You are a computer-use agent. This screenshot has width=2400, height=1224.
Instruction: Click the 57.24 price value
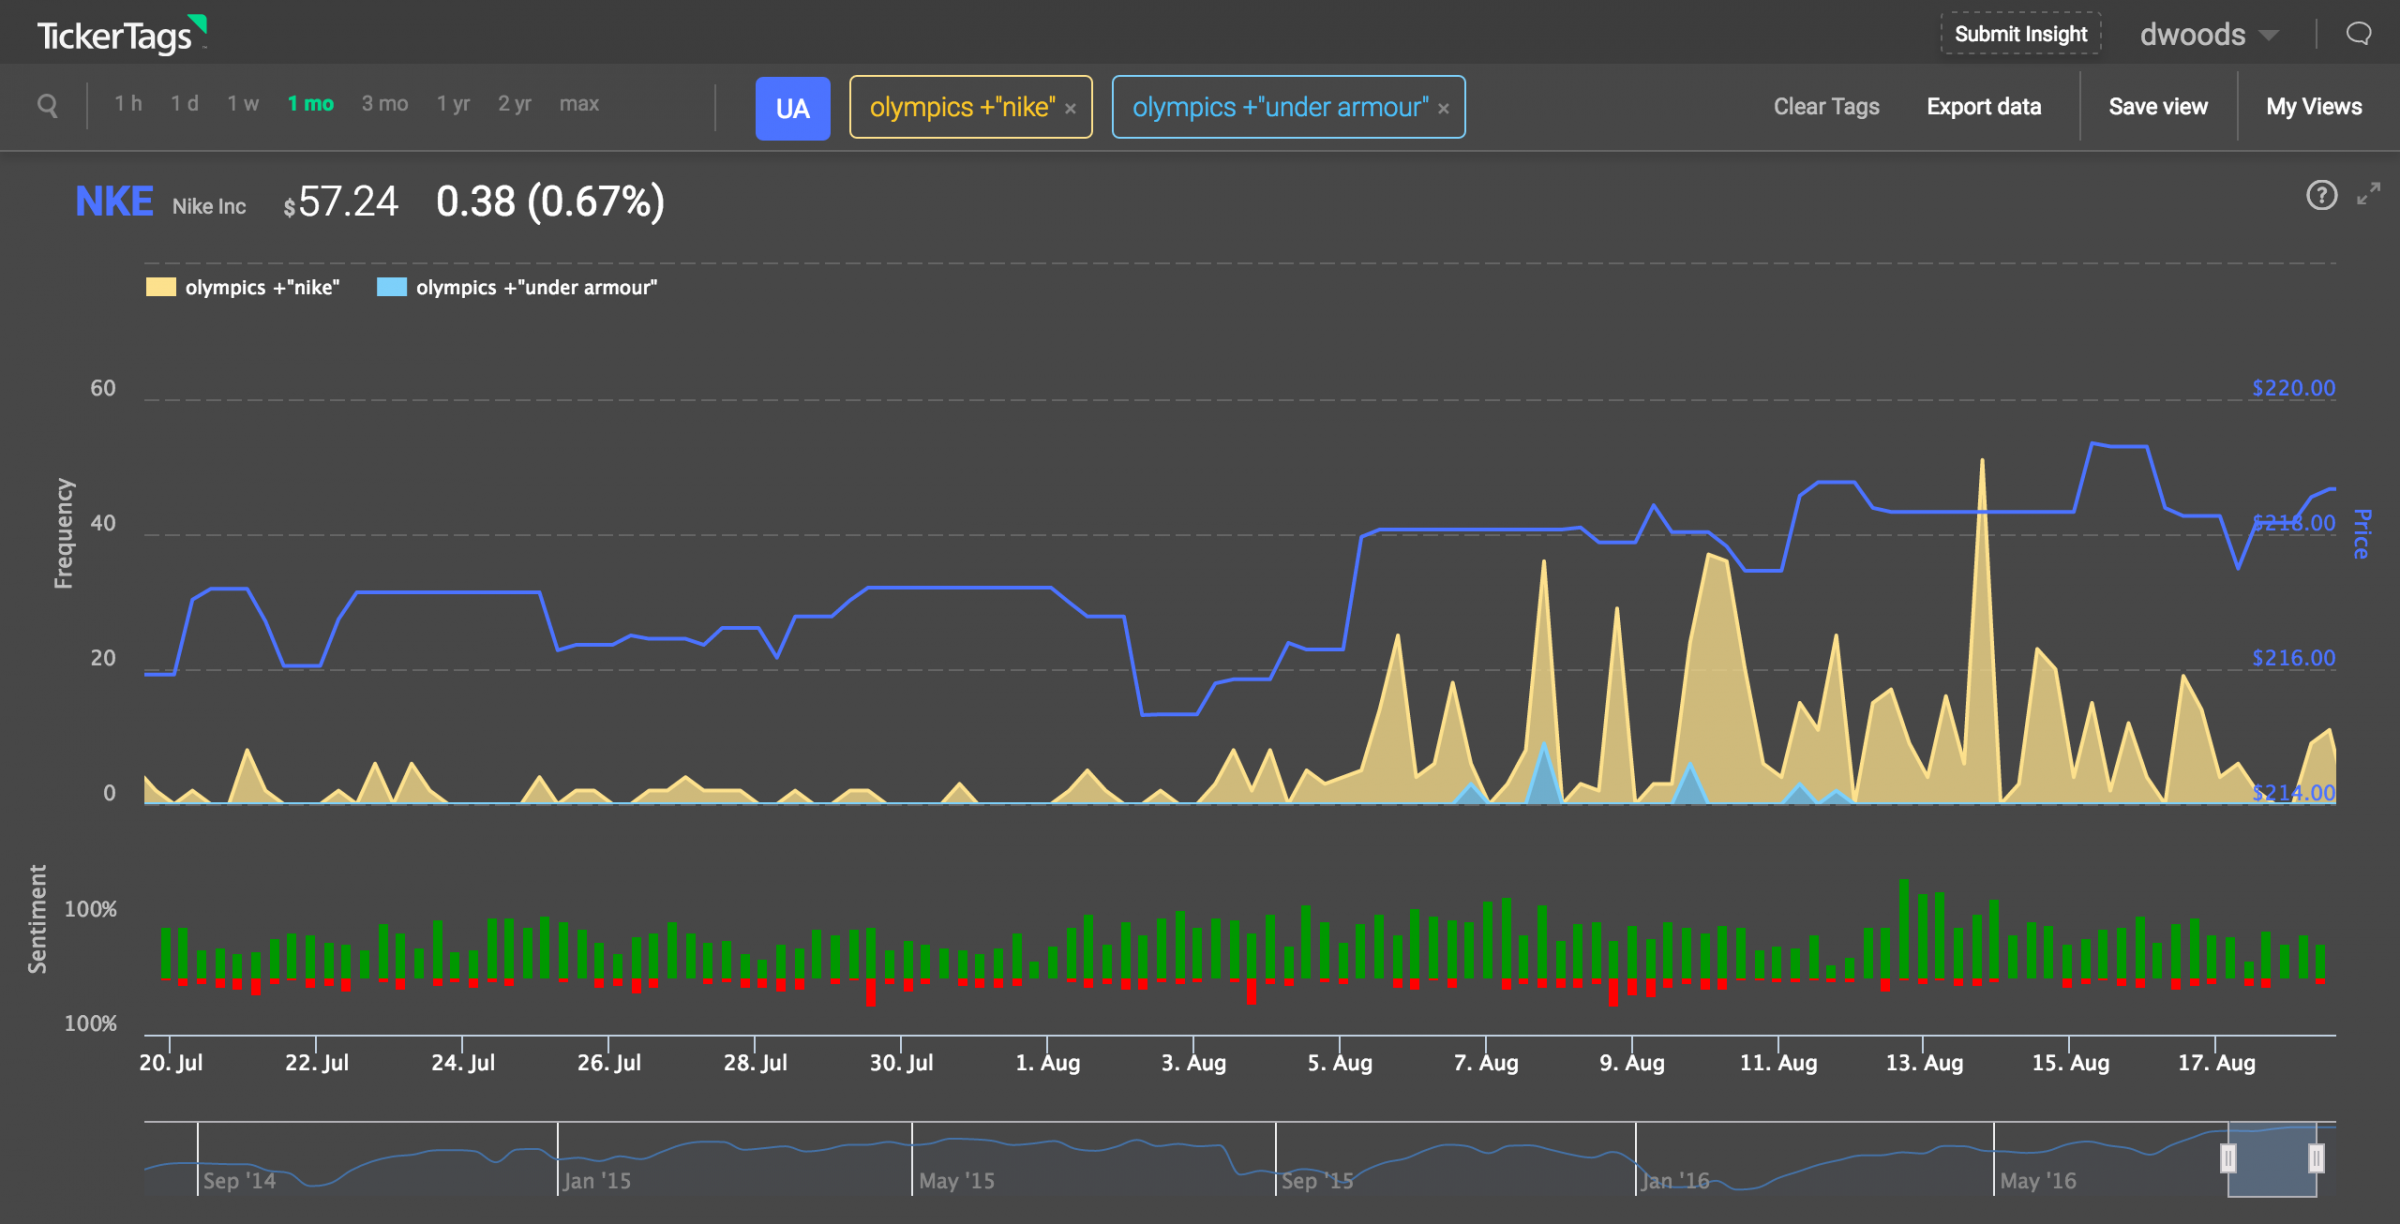point(341,203)
